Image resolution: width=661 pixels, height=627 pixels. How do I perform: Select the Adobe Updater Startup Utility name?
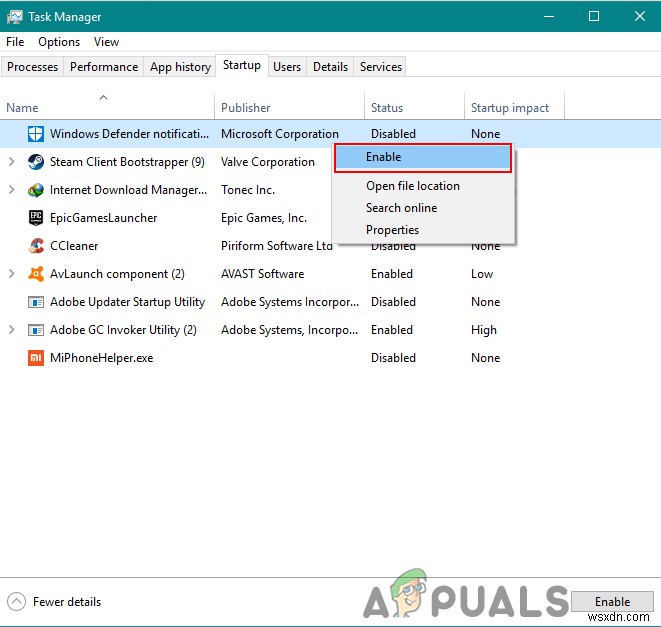click(x=127, y=302)
